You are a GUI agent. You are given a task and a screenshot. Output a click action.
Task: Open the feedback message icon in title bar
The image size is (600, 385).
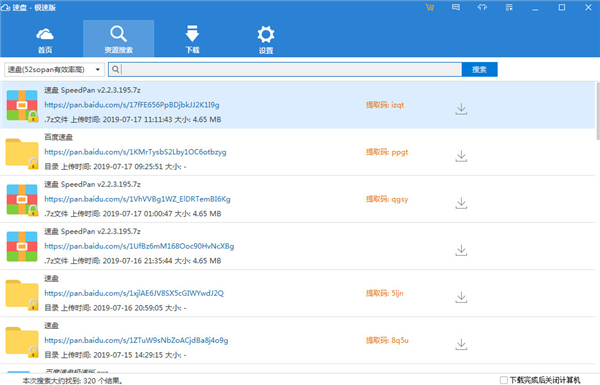(456, 7)
